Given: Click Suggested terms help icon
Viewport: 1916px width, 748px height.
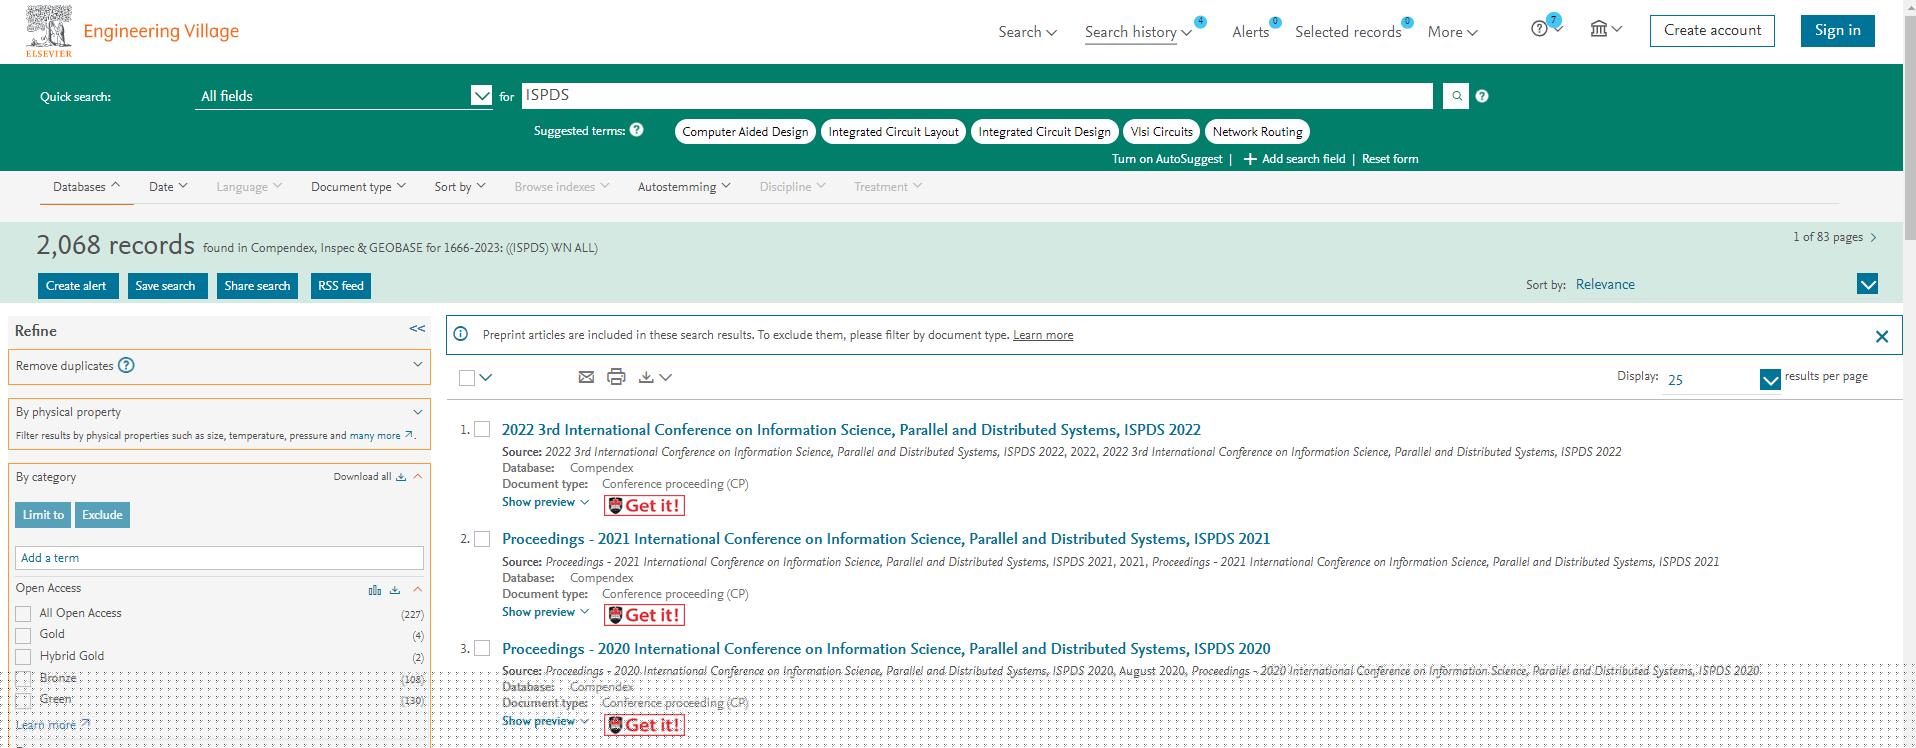Looking at the screenshot, I should 636,130.
